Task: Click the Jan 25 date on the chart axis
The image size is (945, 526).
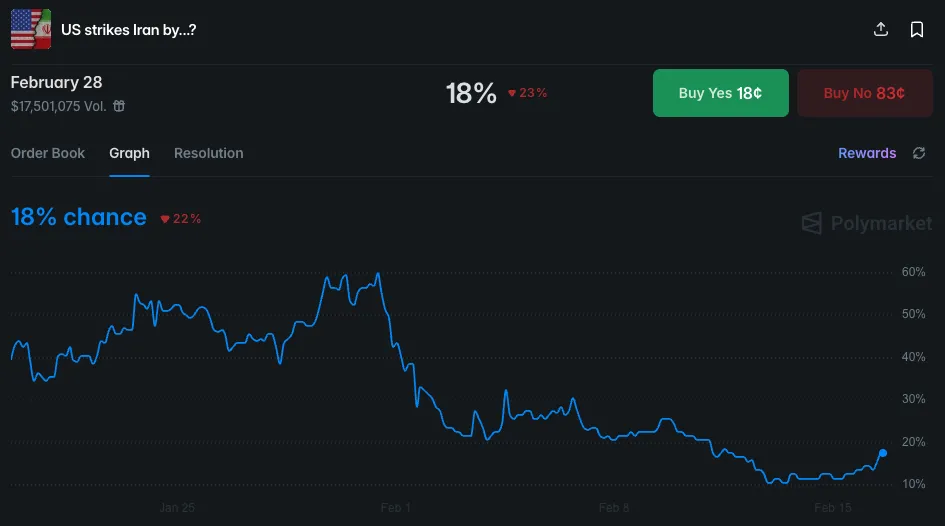Action: click(x=177, y=508)
